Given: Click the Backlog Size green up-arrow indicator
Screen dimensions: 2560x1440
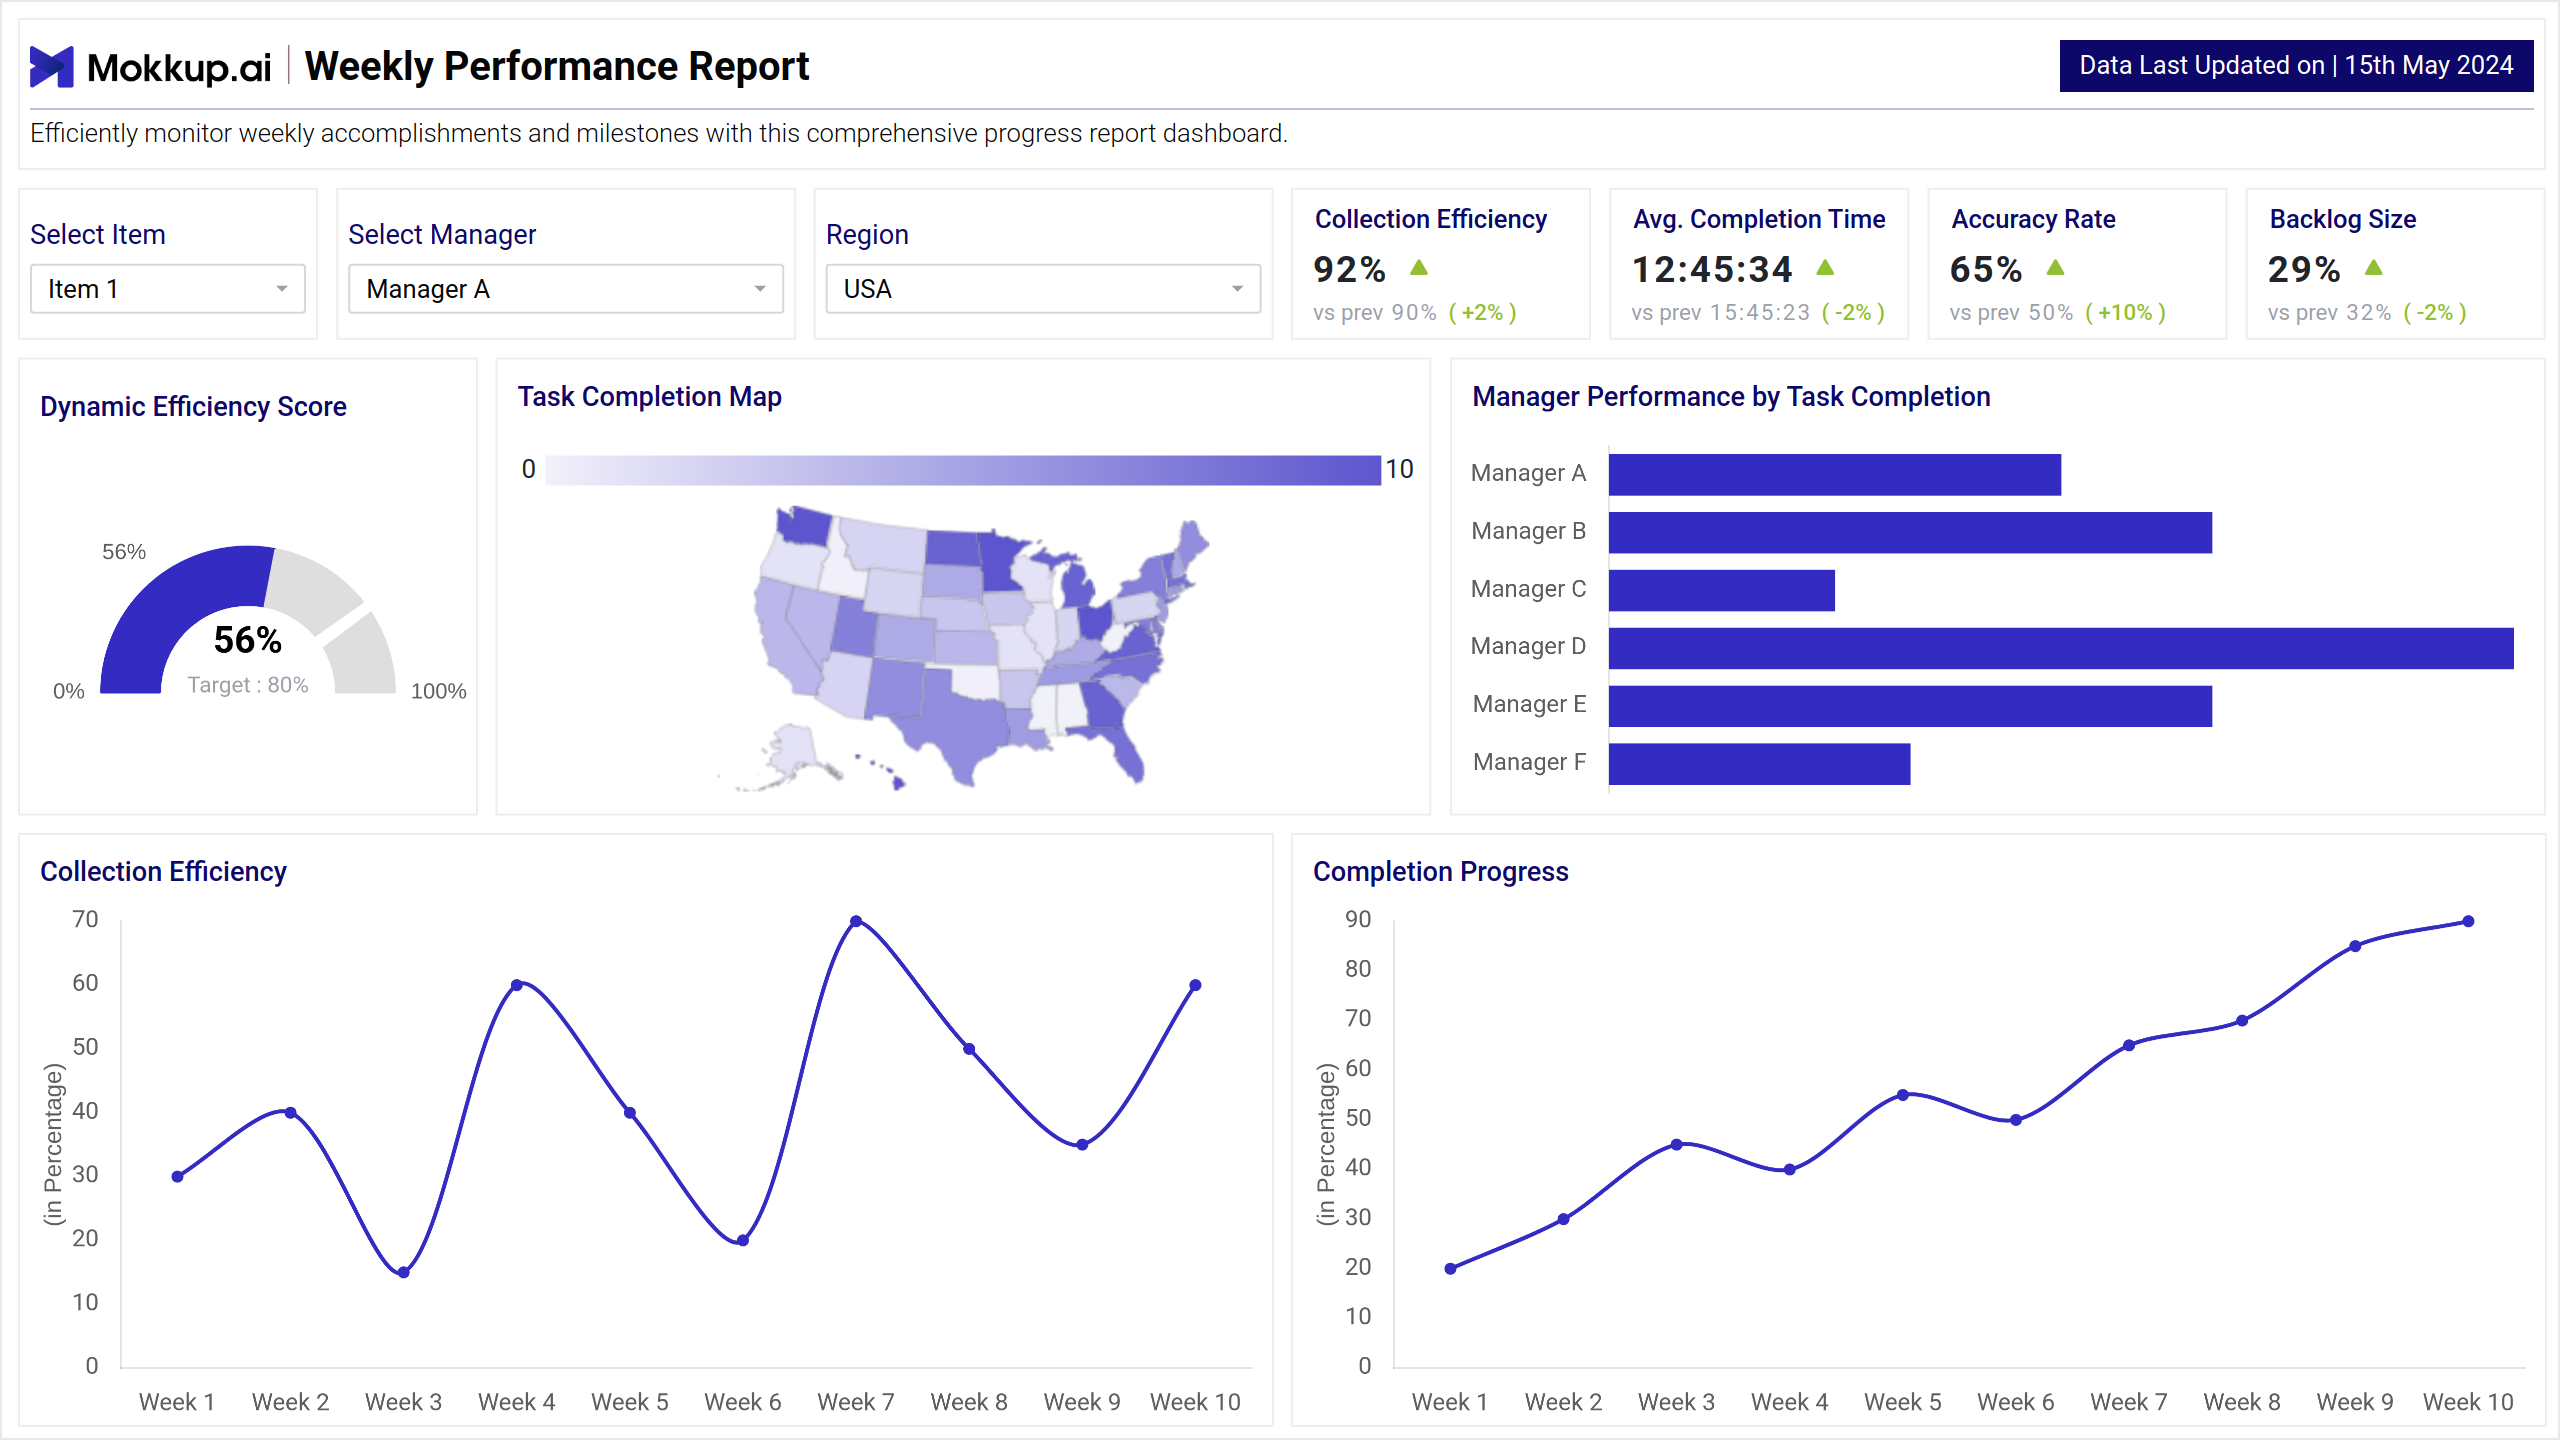Looking at the screenshot, I should click(x=2374, y=268).
